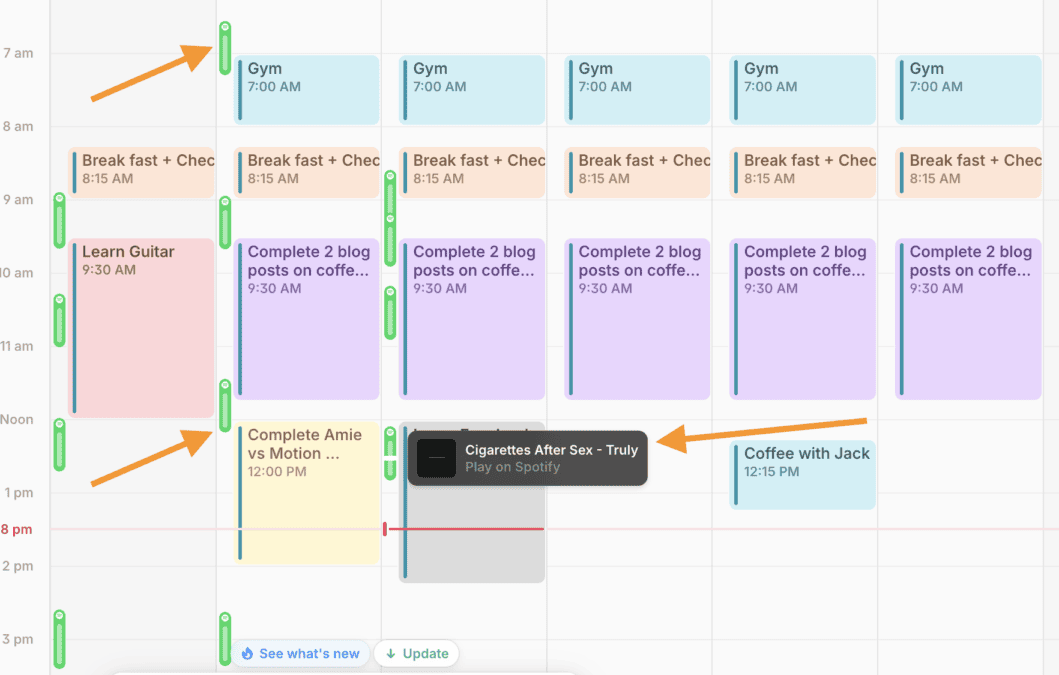
Task: Toggle the green pill near the 3 pm row
Action: (58, 640)
